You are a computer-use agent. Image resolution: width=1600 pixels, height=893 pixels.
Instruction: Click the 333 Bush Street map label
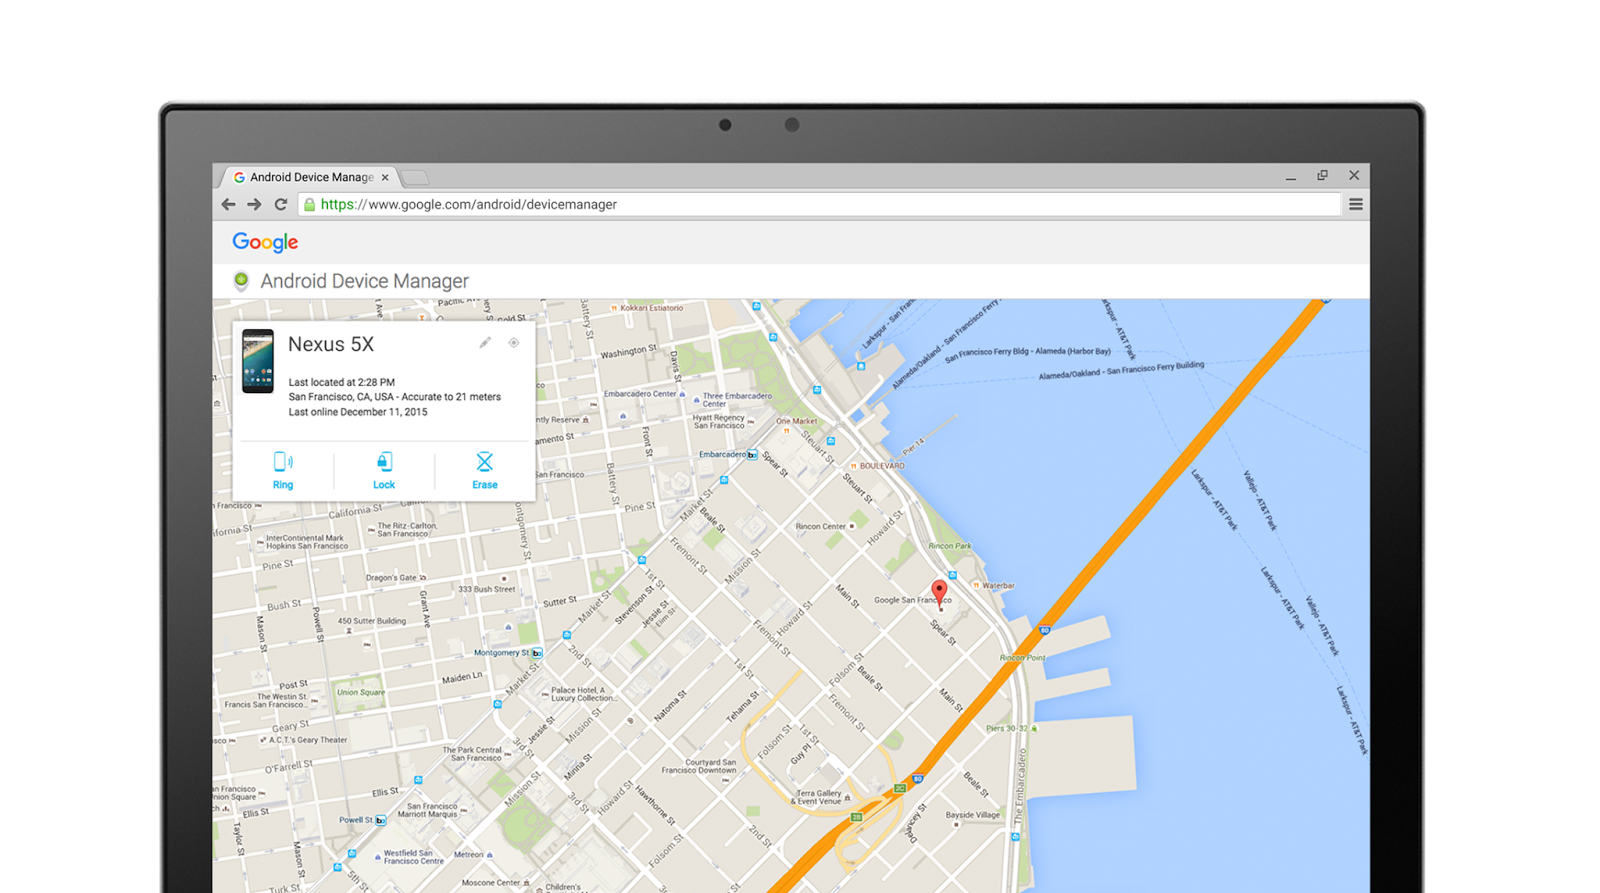487,589
